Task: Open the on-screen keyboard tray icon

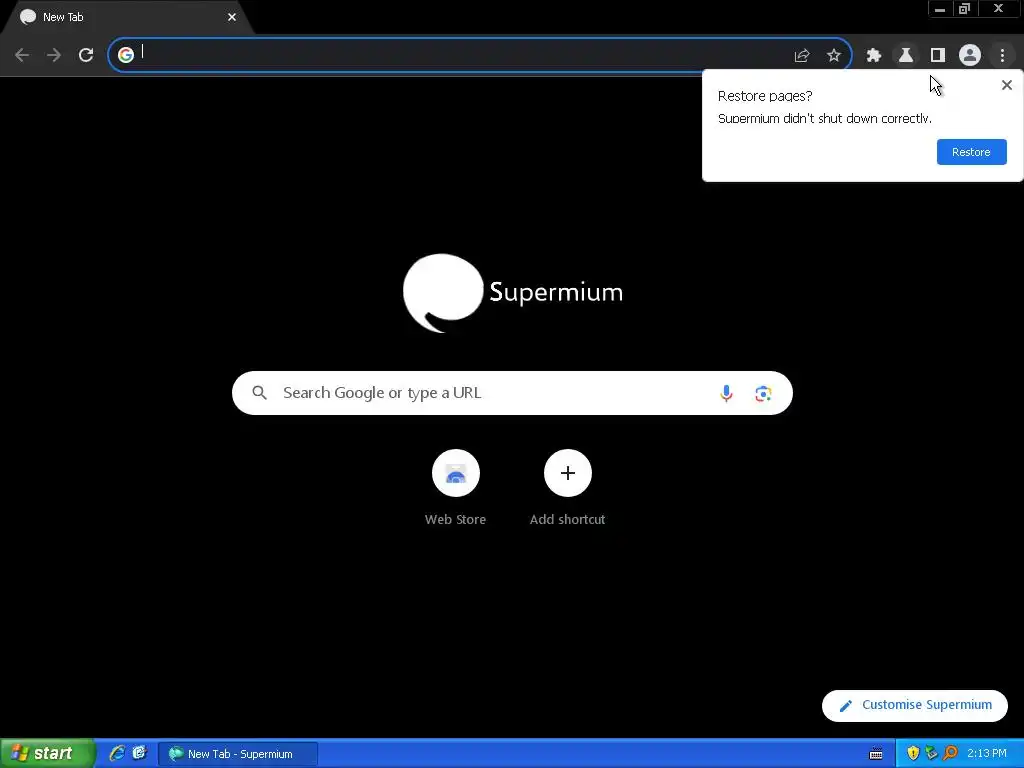Action: click(x=876, y=754)
